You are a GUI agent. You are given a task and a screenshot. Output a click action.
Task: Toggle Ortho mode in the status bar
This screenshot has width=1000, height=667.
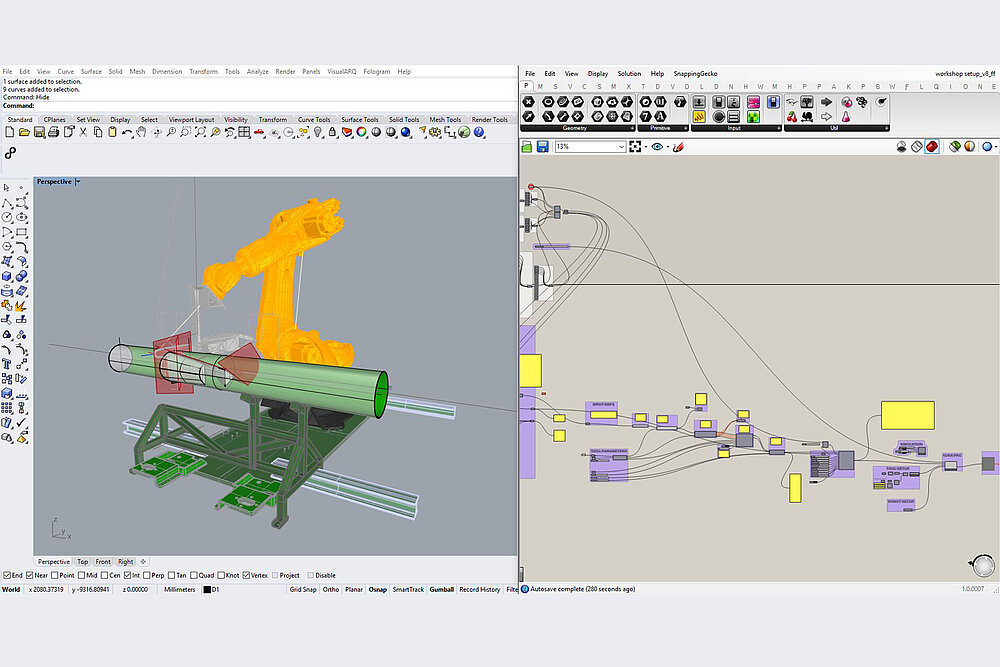(331, 589)
